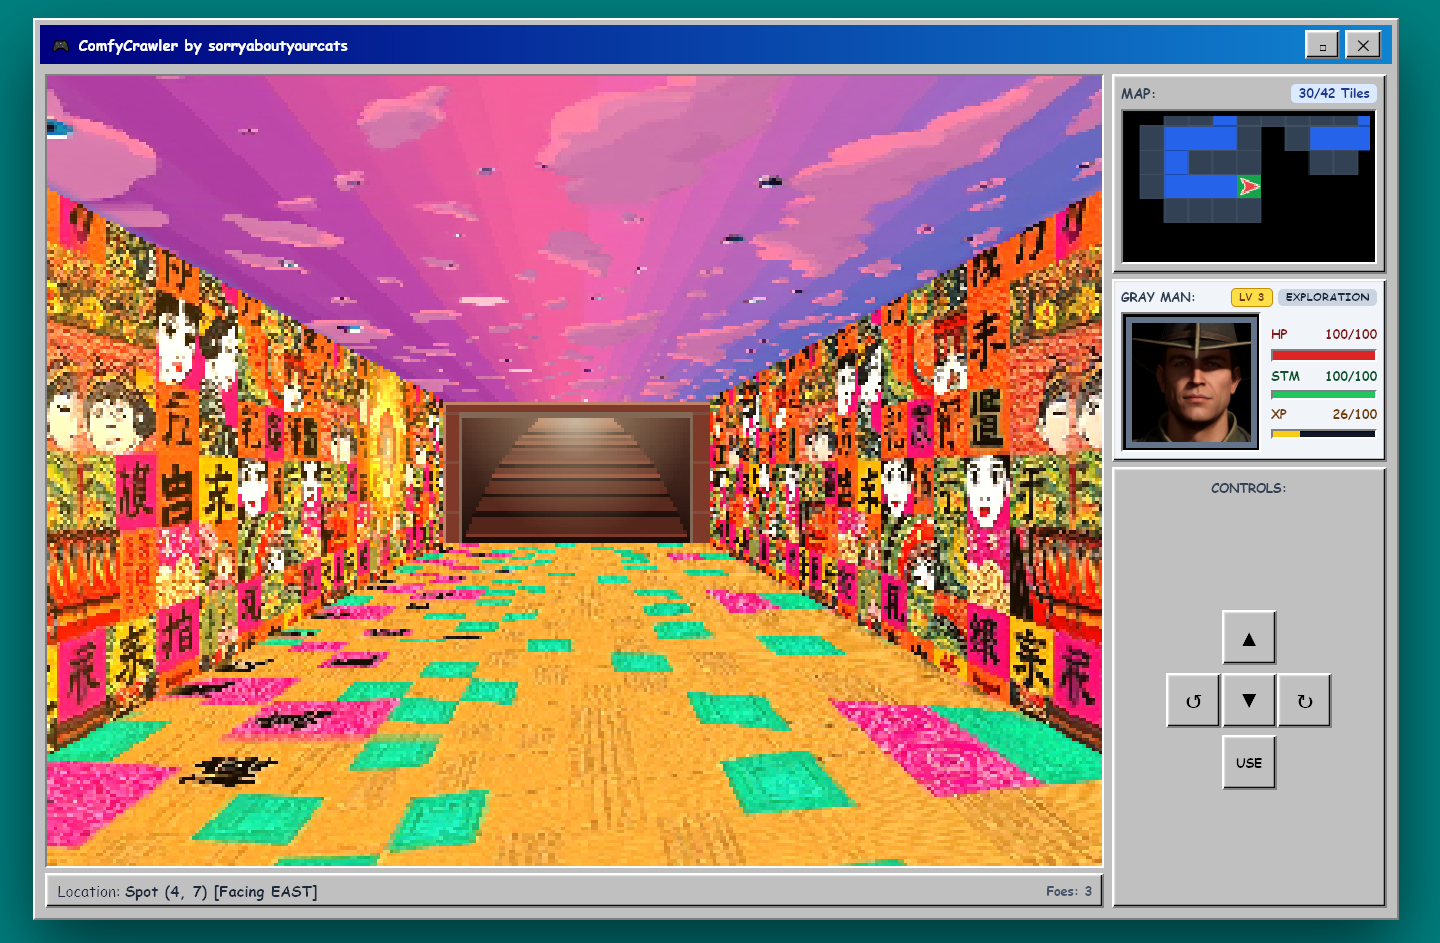Click the CONTROLS: heading
The height and width of the screenshot is (943, 1440).
[1249, 488]
